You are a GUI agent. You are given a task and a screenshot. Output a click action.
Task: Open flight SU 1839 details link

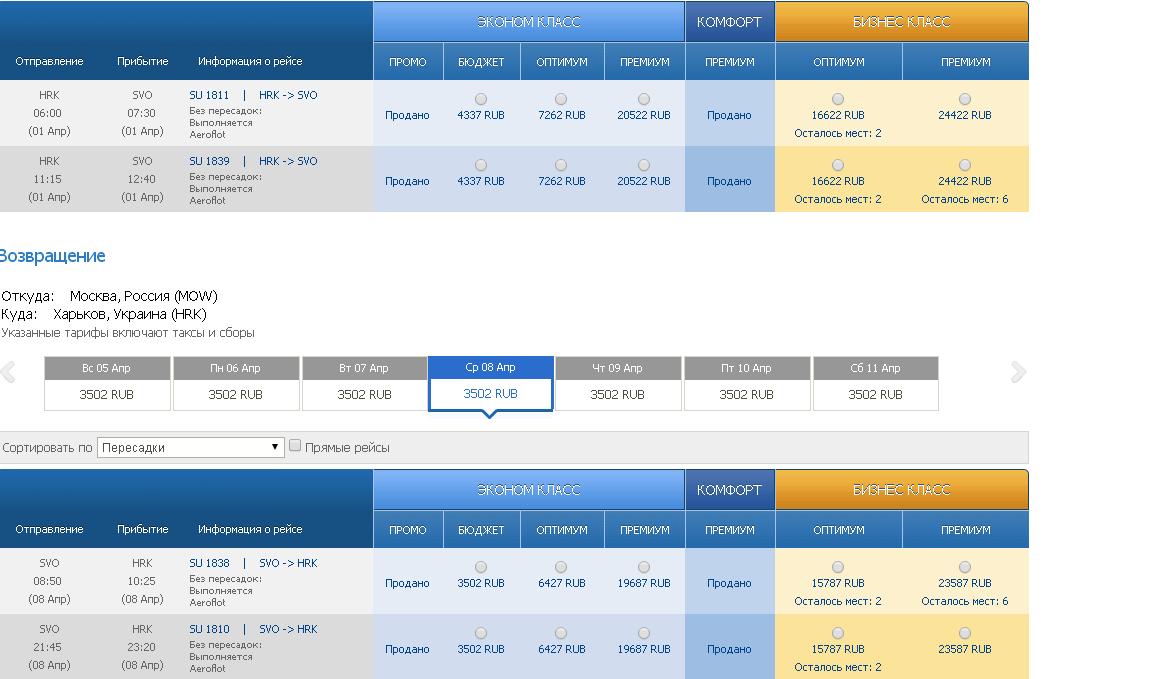pos(209,161)
